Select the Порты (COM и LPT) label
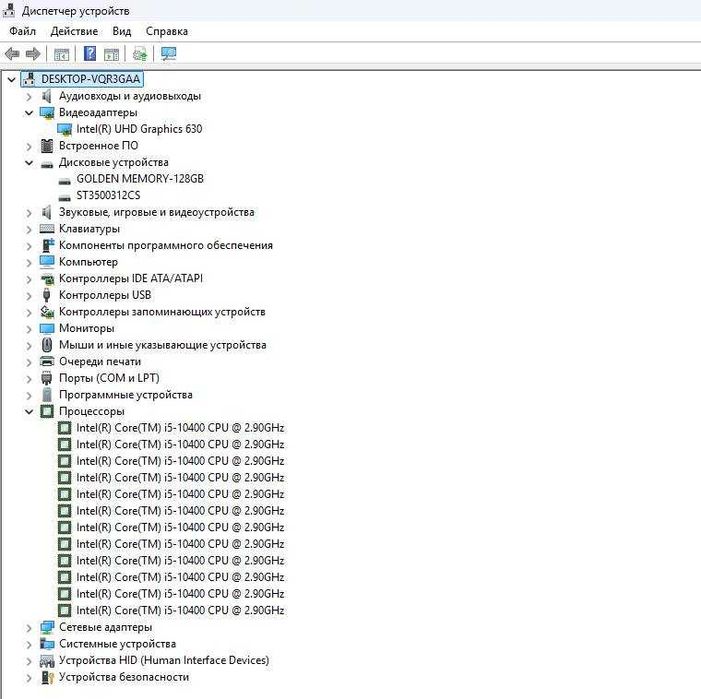 [109, 378]
